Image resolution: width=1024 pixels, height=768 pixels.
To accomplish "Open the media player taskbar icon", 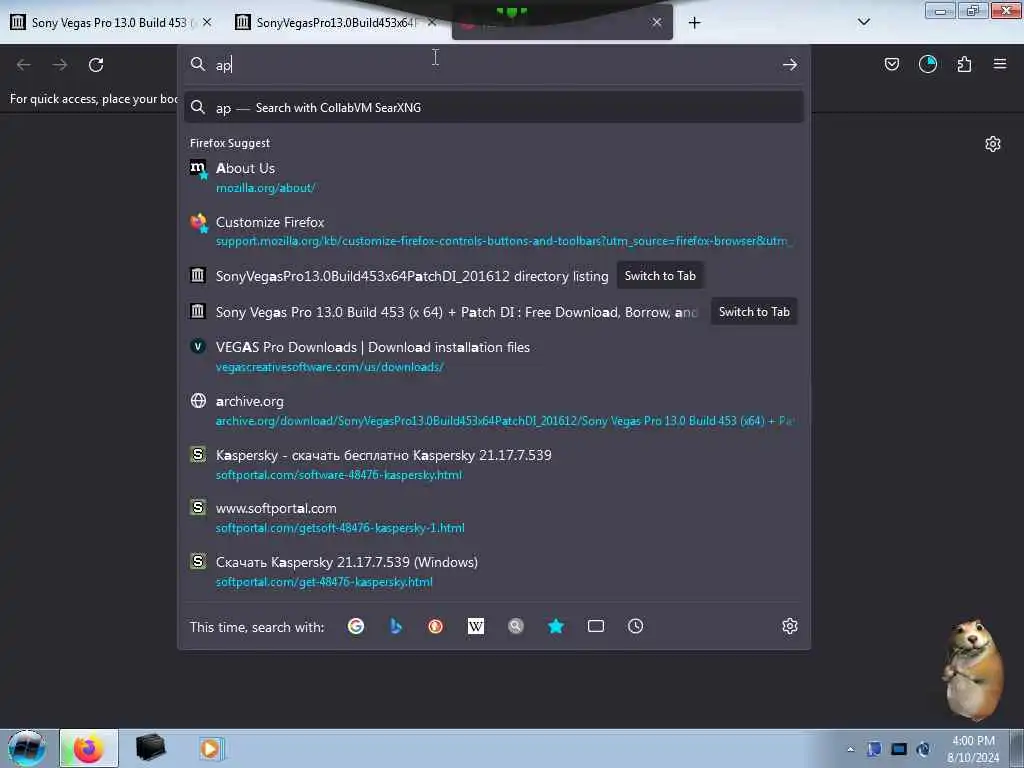I will point(210,748).
